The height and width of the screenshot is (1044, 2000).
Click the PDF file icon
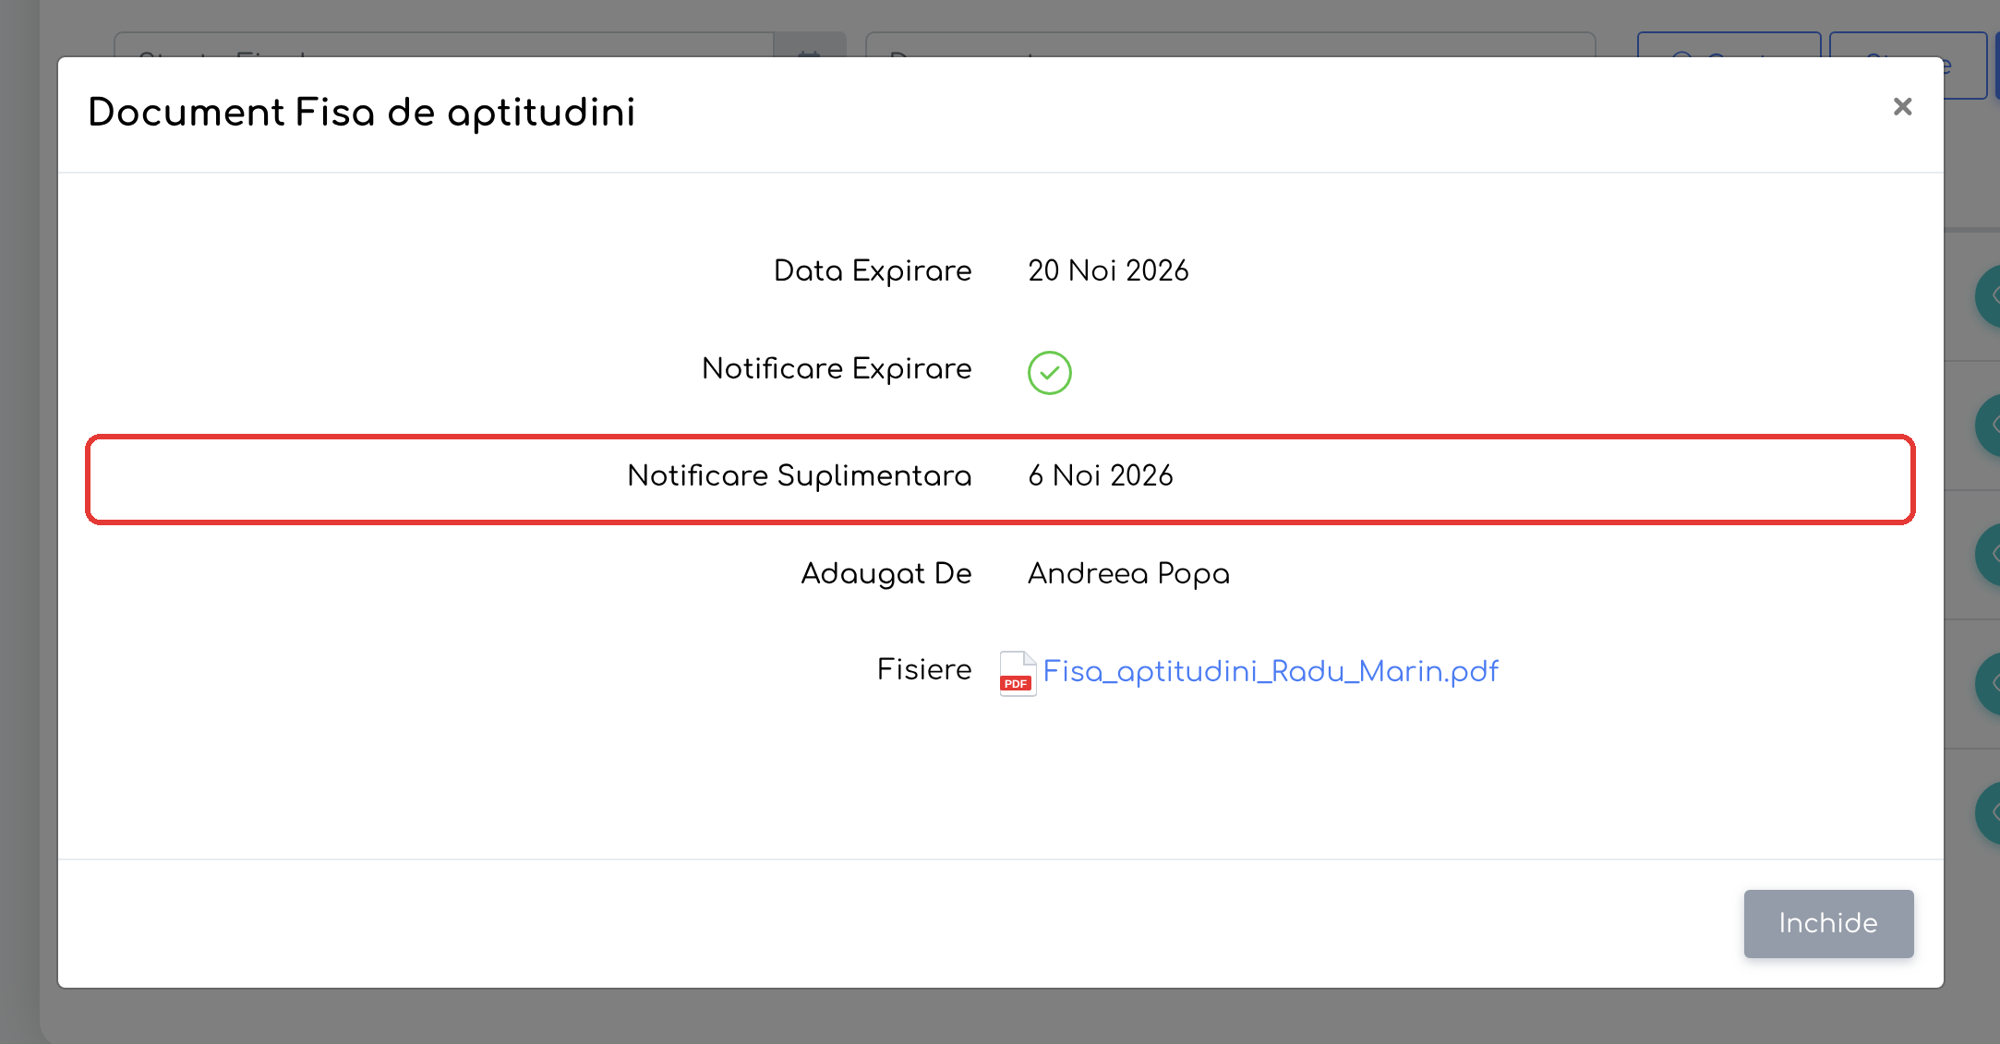[1018, 673]
